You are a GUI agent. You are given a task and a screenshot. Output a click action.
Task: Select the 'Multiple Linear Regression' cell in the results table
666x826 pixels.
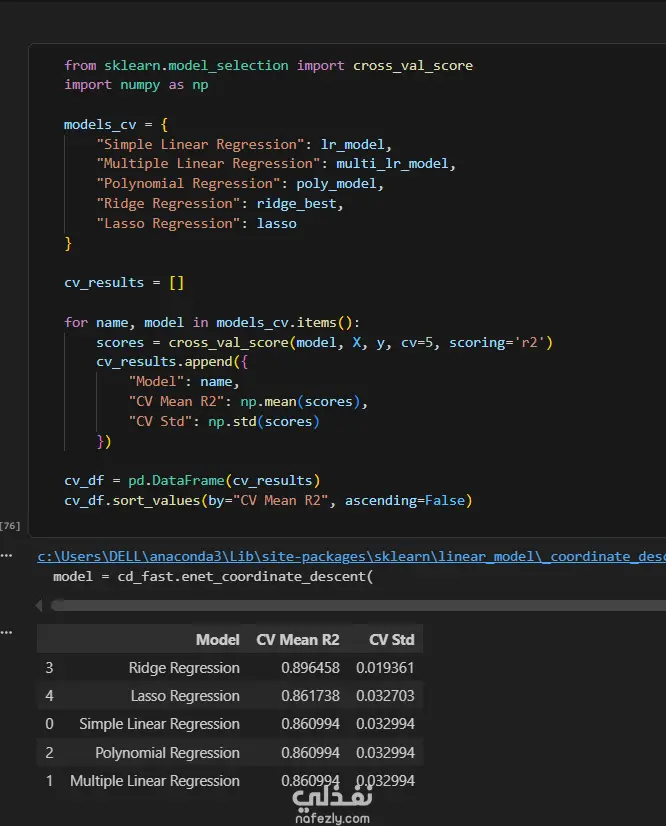[154, 781]
